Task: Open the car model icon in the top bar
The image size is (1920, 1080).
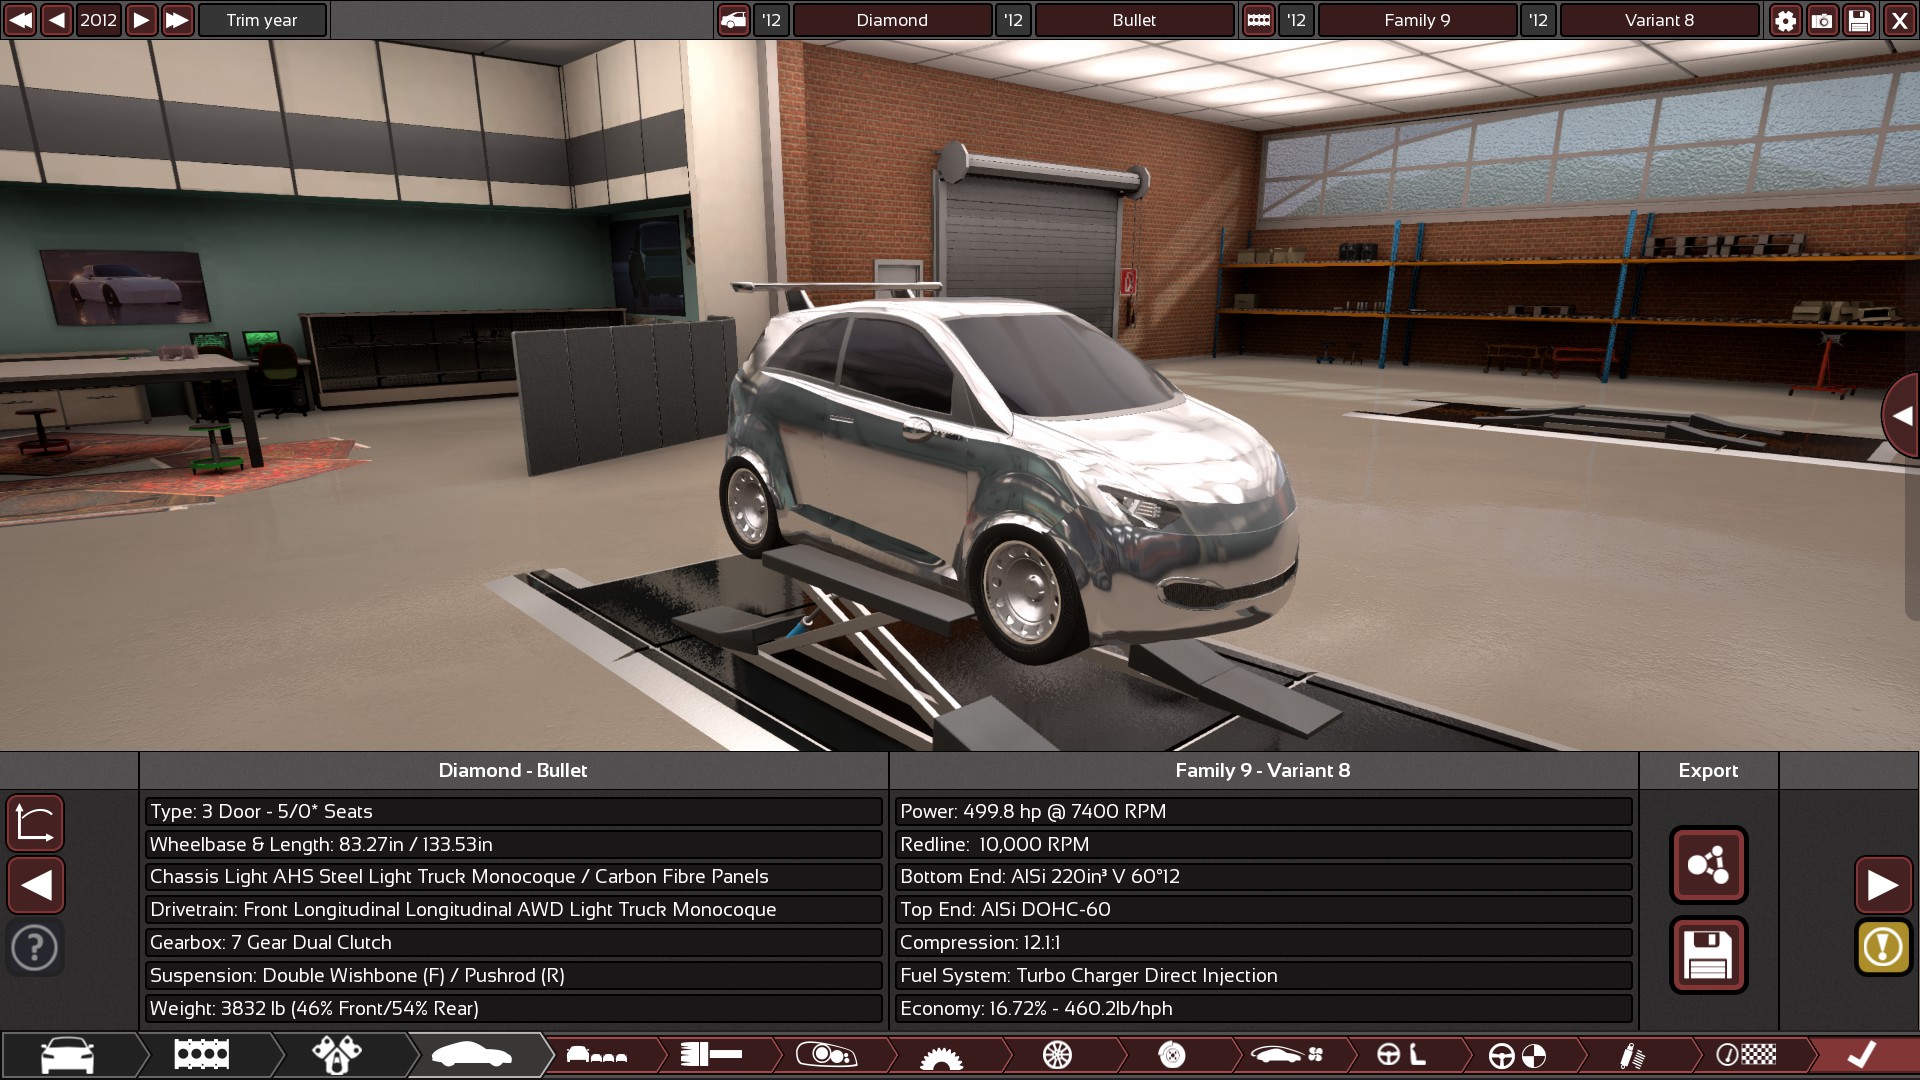Action: tap(733, 20)
